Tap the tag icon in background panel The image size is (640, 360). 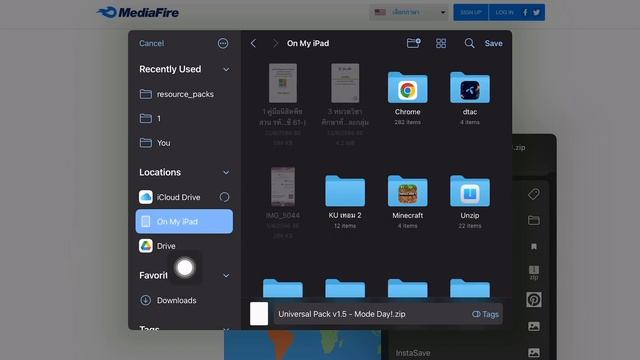(533, 194)
